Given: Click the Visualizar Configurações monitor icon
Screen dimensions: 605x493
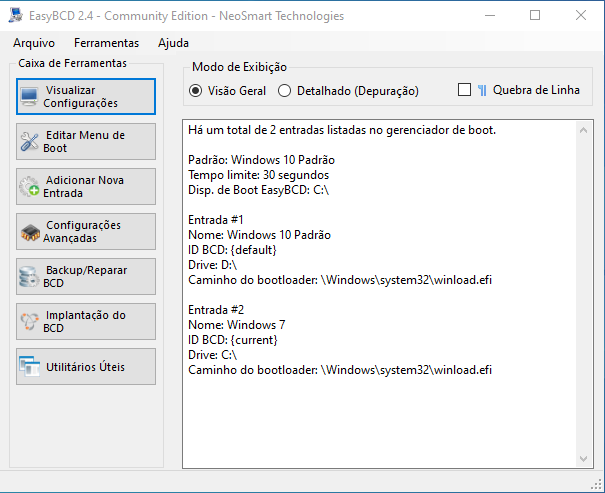Looking at the screenshot, I should [x=29, y=97].
